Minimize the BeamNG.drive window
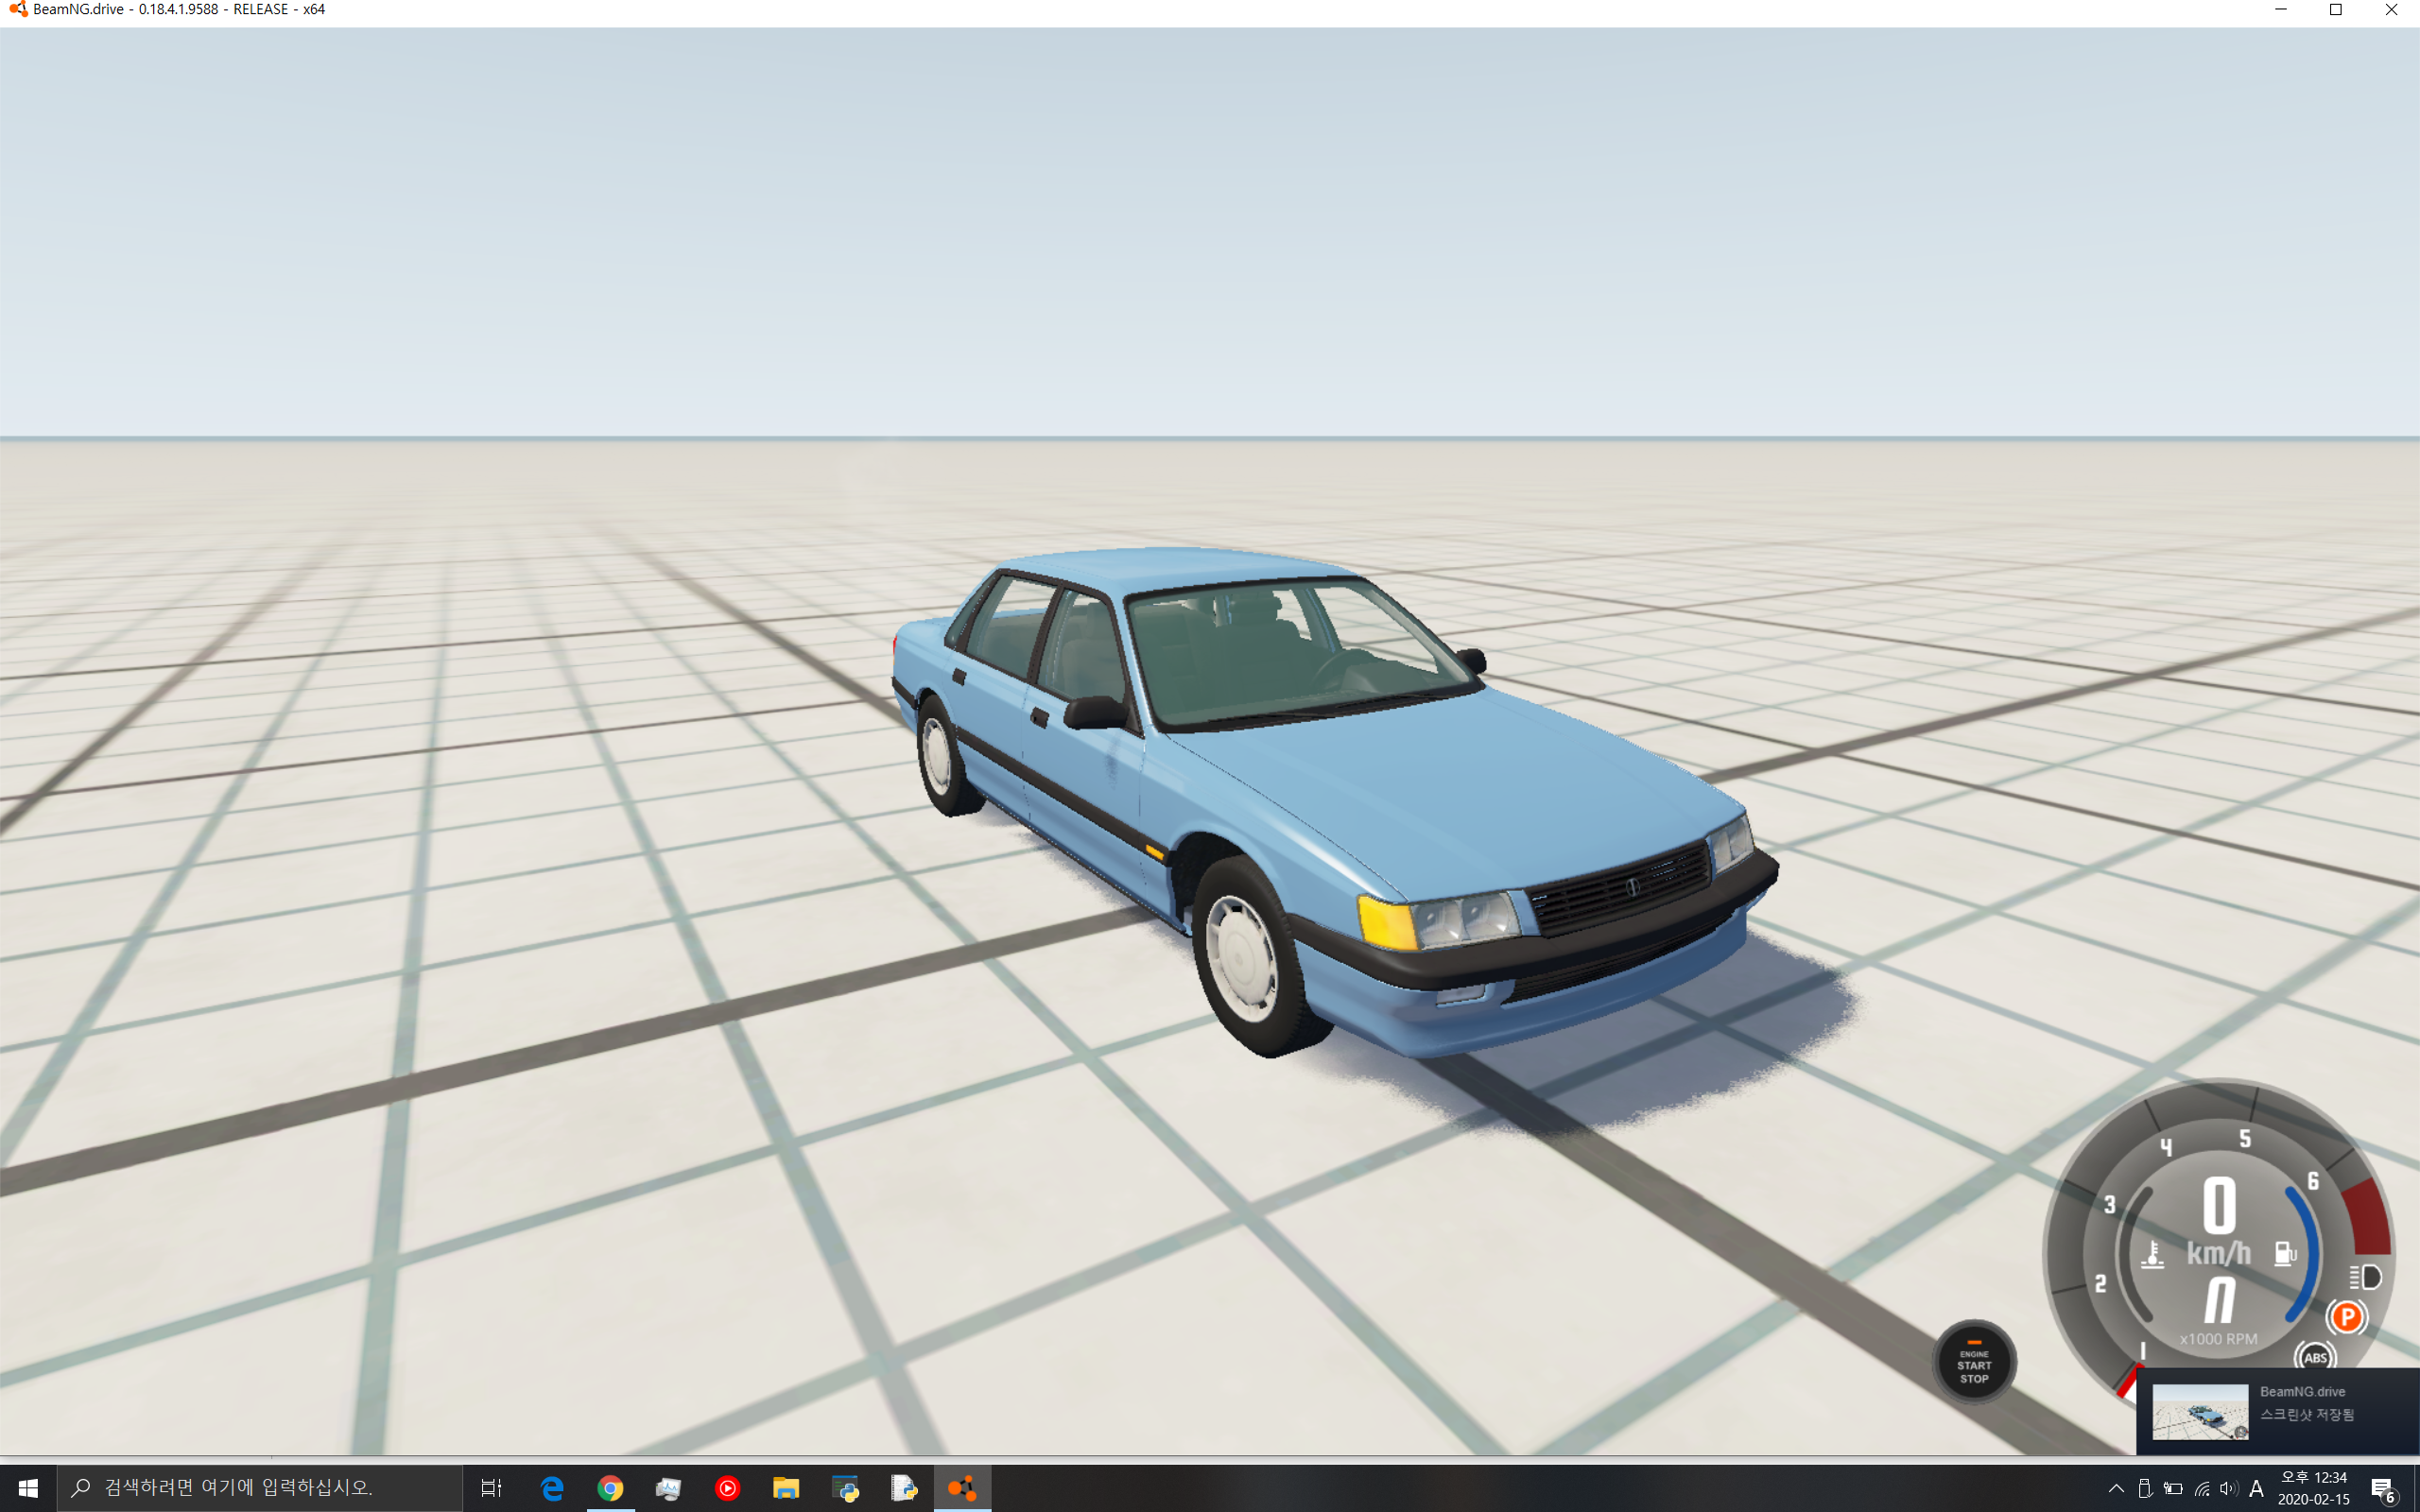Screen dimensions: 2420x1512 (x=2281, y=10)
